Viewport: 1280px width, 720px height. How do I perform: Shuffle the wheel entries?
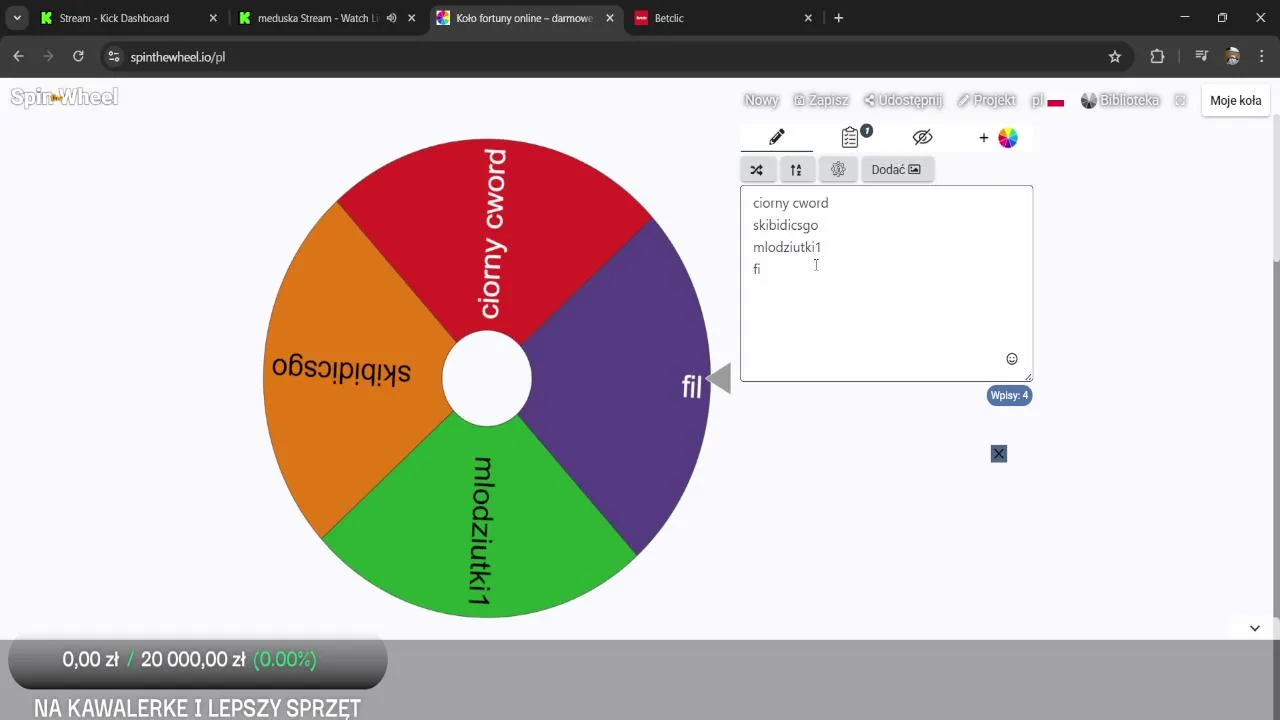pos(757,170)
